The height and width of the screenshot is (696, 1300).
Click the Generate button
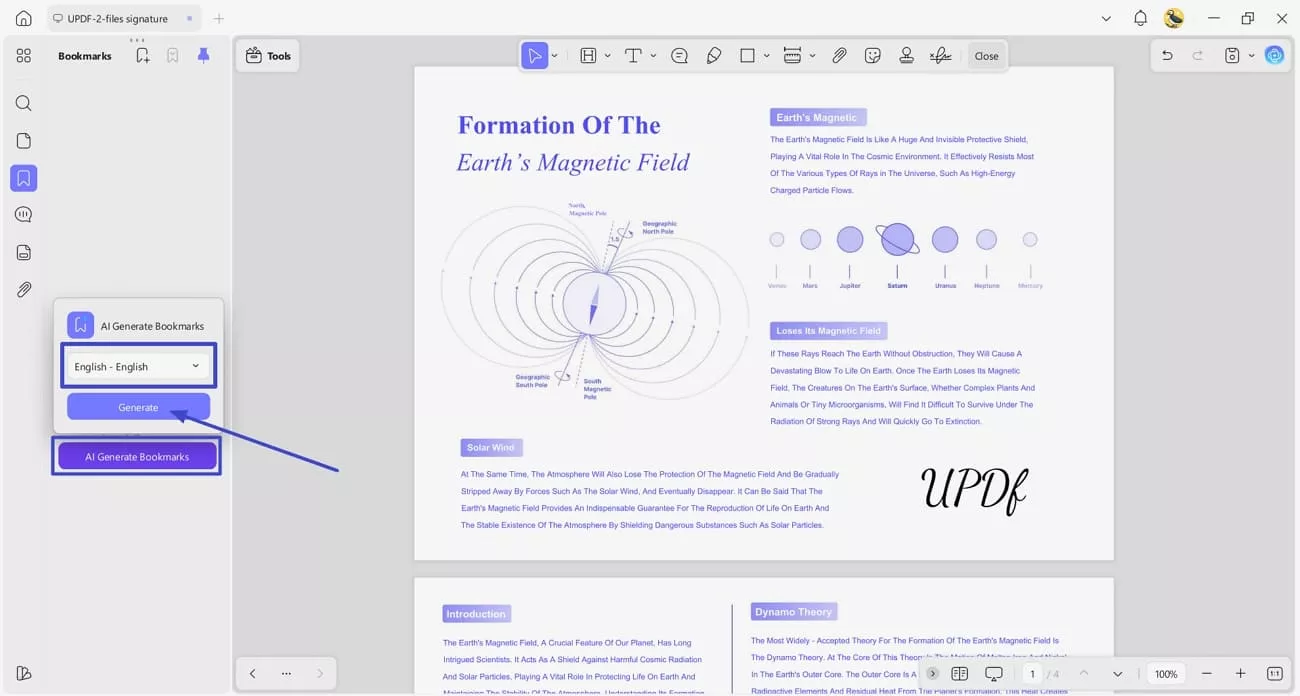pyautogui.click(x=138, y=407)
